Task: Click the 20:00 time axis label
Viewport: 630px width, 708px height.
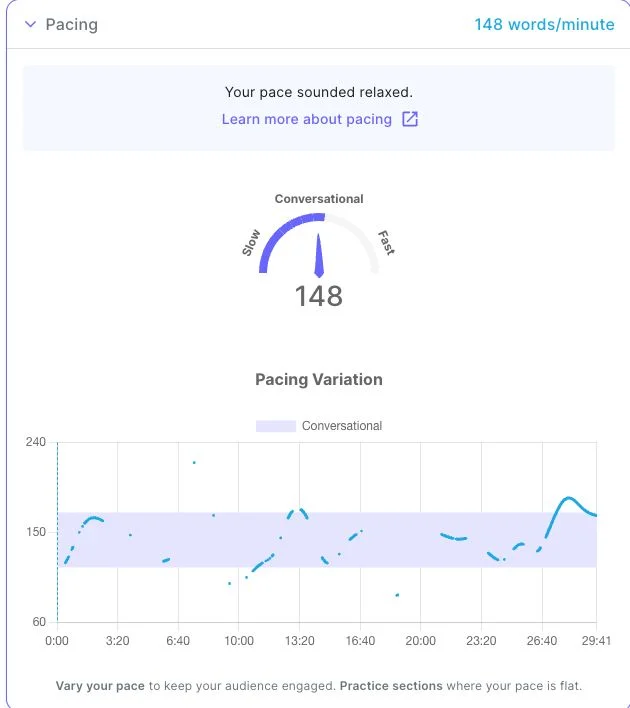Action: click(420, 641)
